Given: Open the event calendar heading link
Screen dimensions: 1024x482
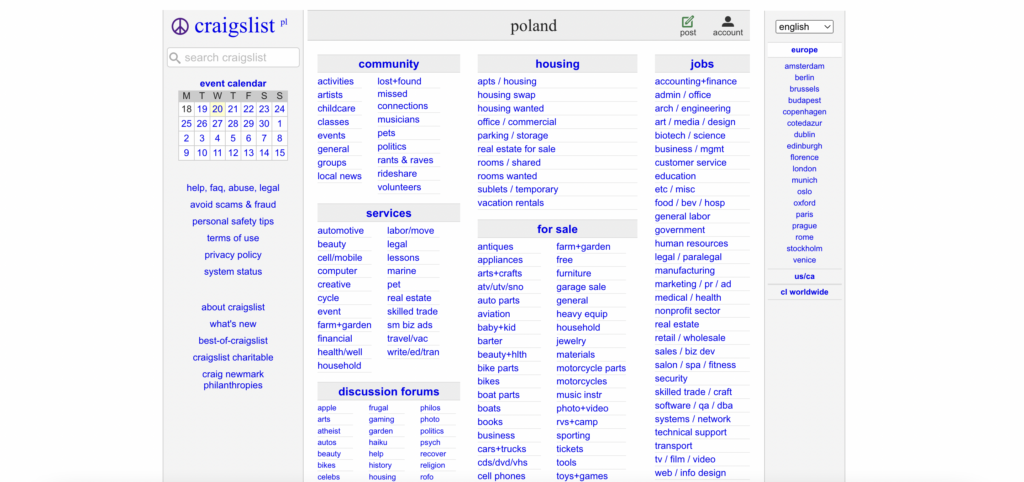Looking at the screenshot, I should (233, 83).
